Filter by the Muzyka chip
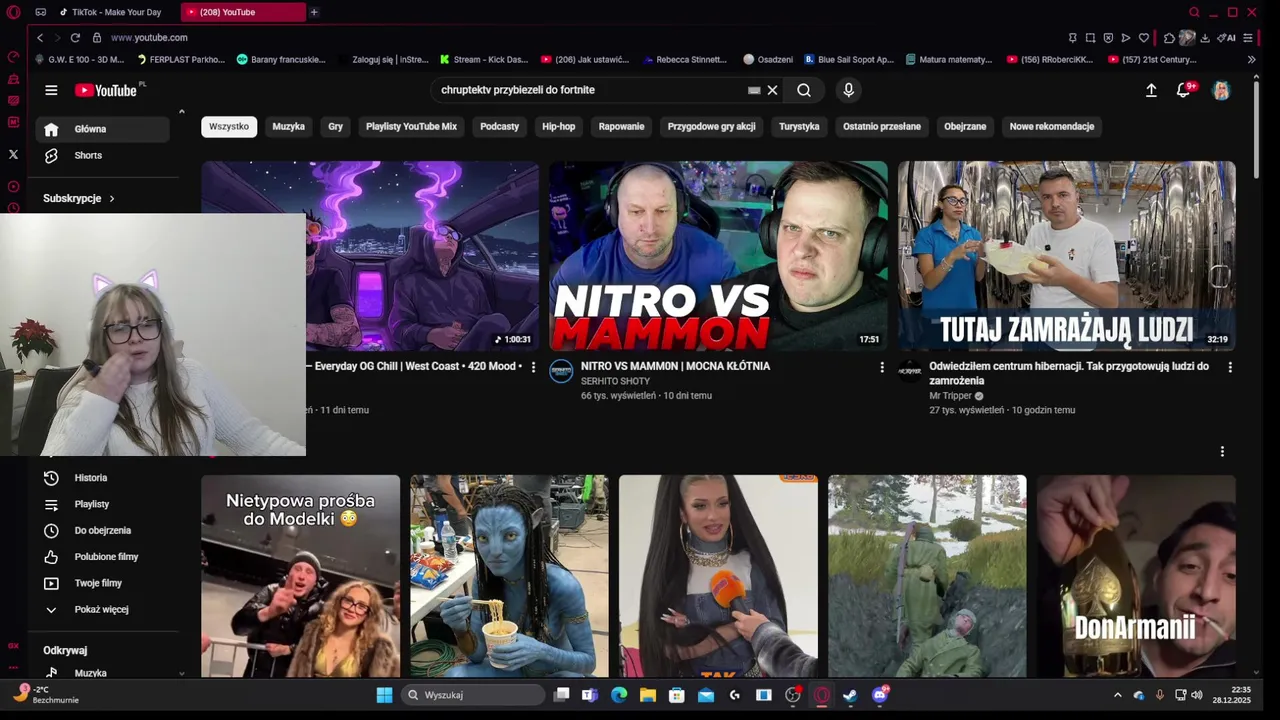1280x720 pixels. tap(289, 126)
